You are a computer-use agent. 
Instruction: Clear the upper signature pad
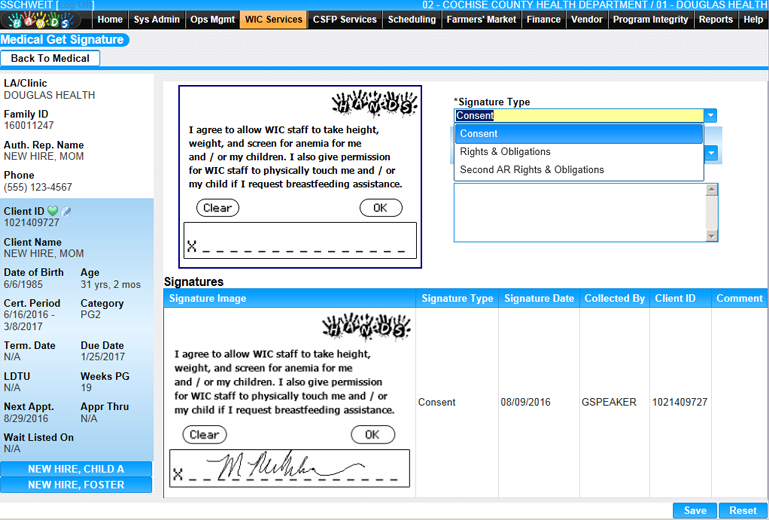pyautogui.click(x=217, y=208)
